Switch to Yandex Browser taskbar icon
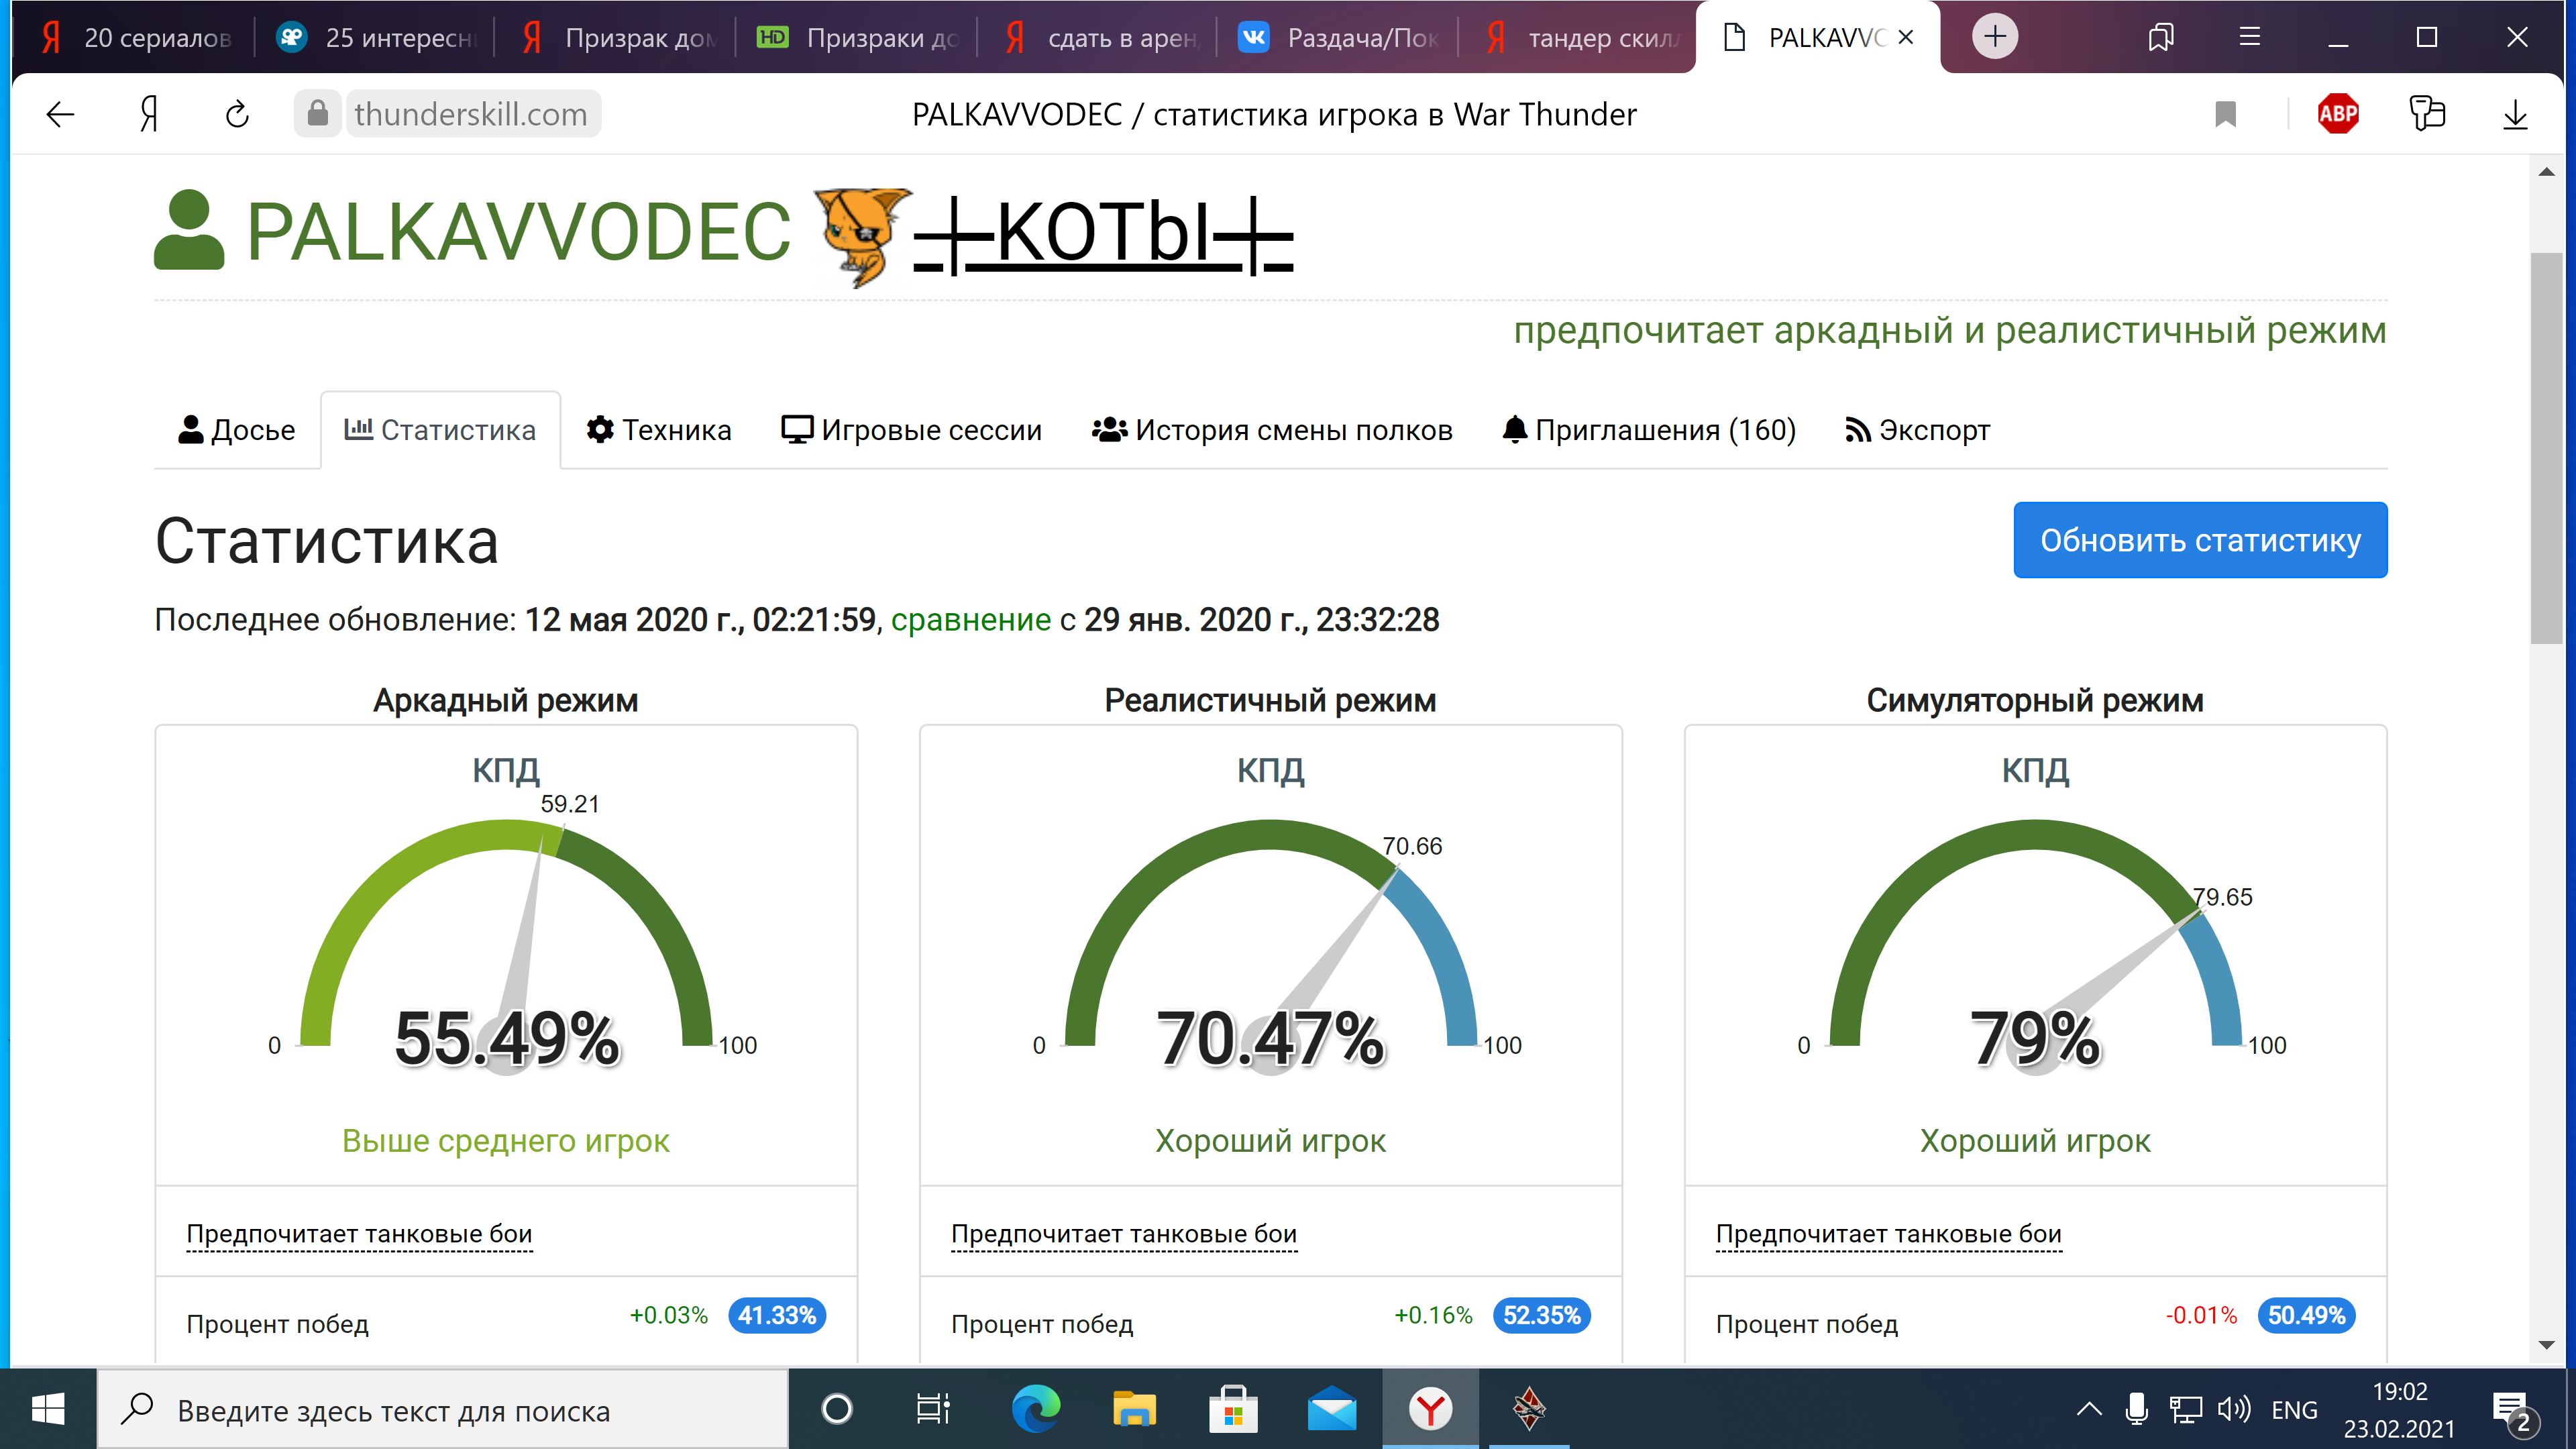Image resolution: width=2576 pixels, height=1449 pixels. coord(1431,1410)
